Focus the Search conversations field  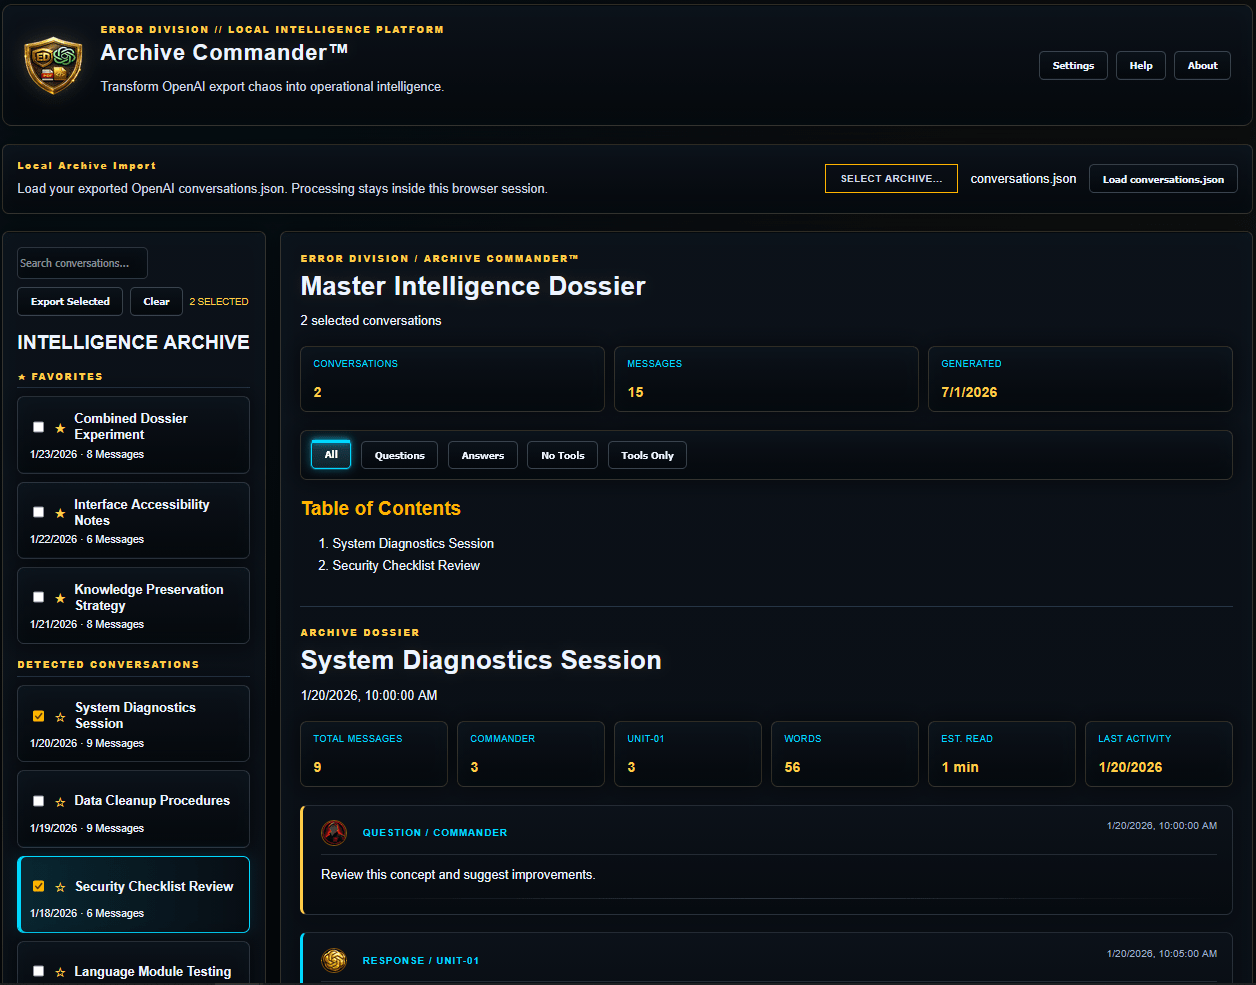82,263
